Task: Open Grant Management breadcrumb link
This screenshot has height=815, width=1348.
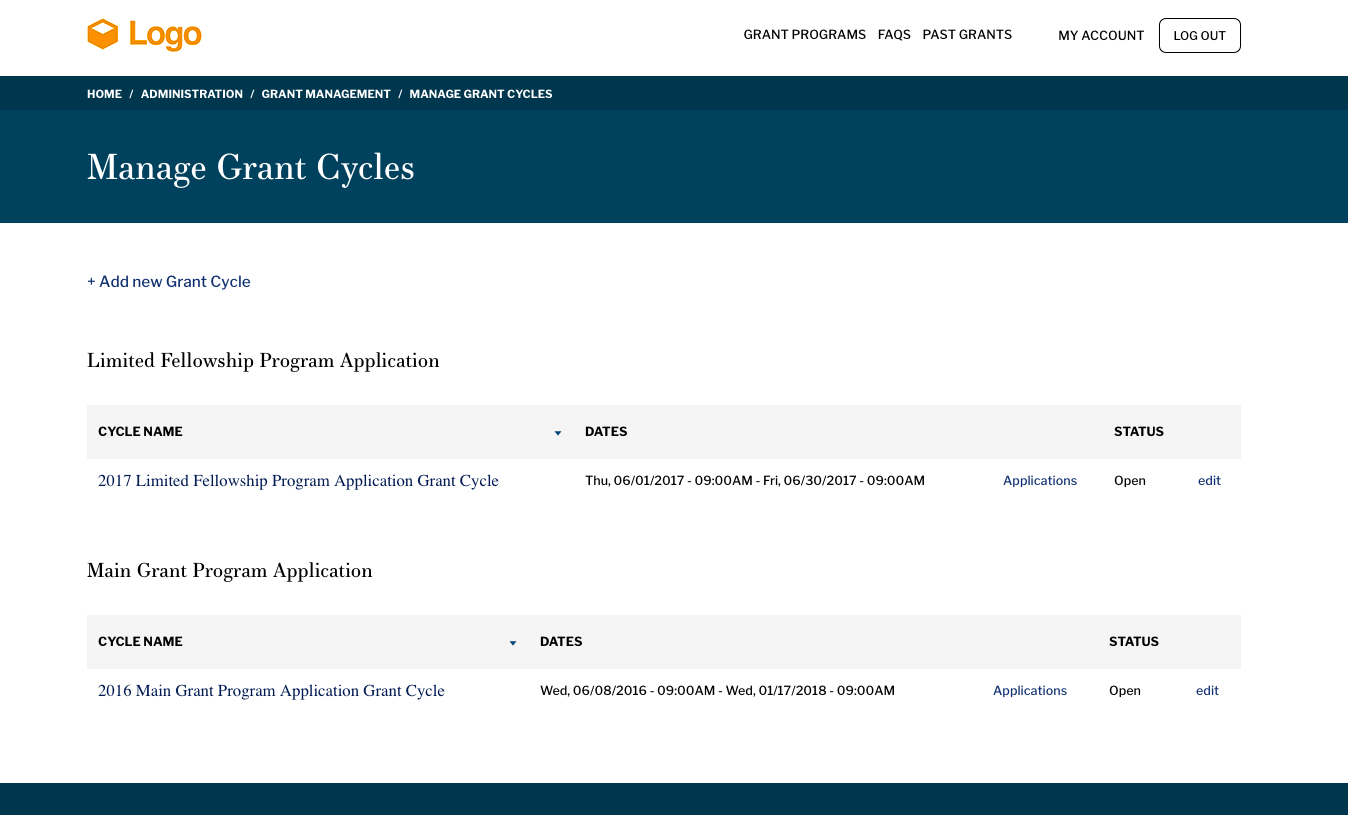Action: click(326, 94)
